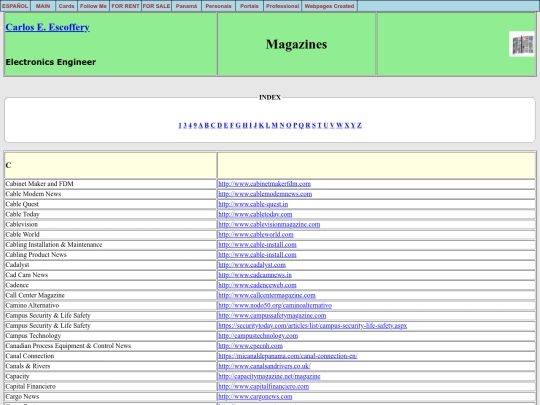This screenshot has height=405, width=540.
Task: Open callcentermagazine.com link
Action: [x=267, y=295]
